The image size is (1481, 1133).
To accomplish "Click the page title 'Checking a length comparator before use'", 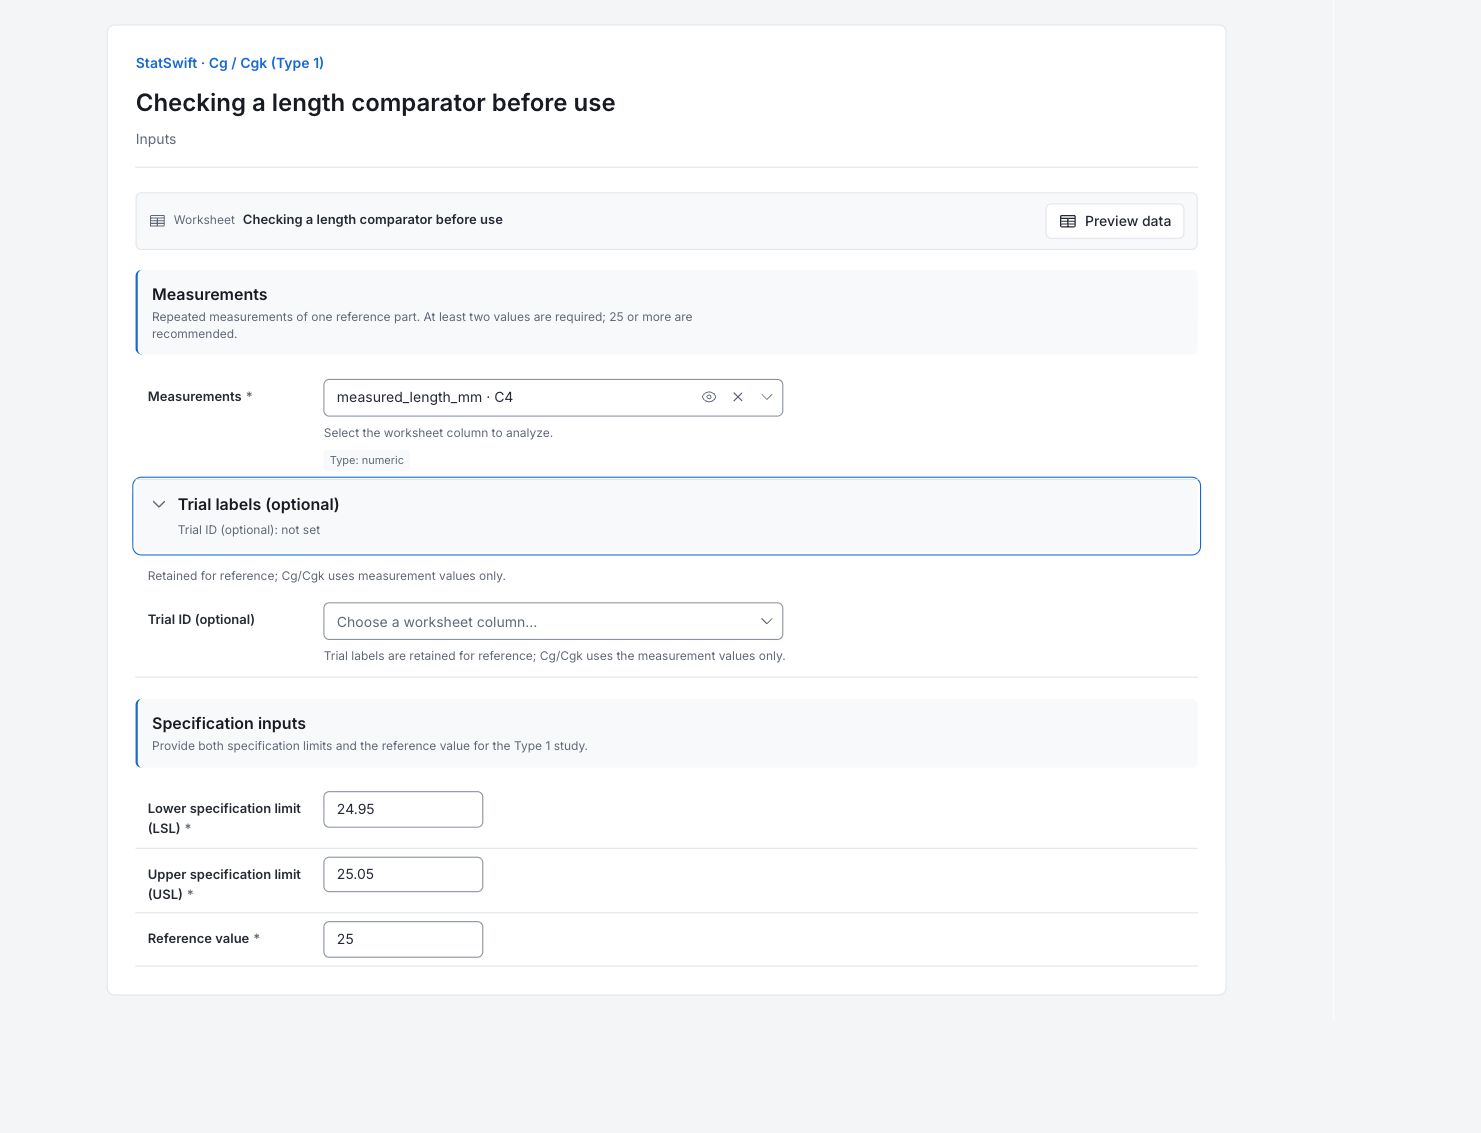I will pyautogui.click(x=375, y=103).
